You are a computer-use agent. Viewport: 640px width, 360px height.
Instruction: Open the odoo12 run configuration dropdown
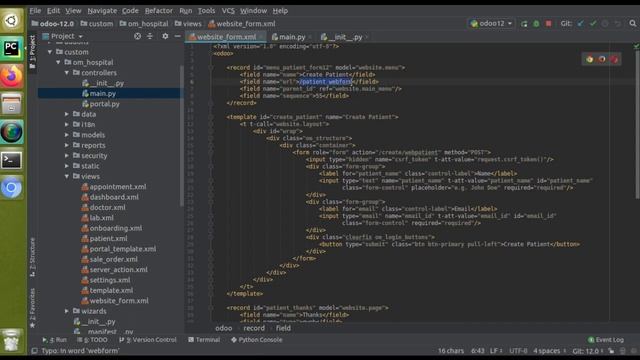pos(491,24)
